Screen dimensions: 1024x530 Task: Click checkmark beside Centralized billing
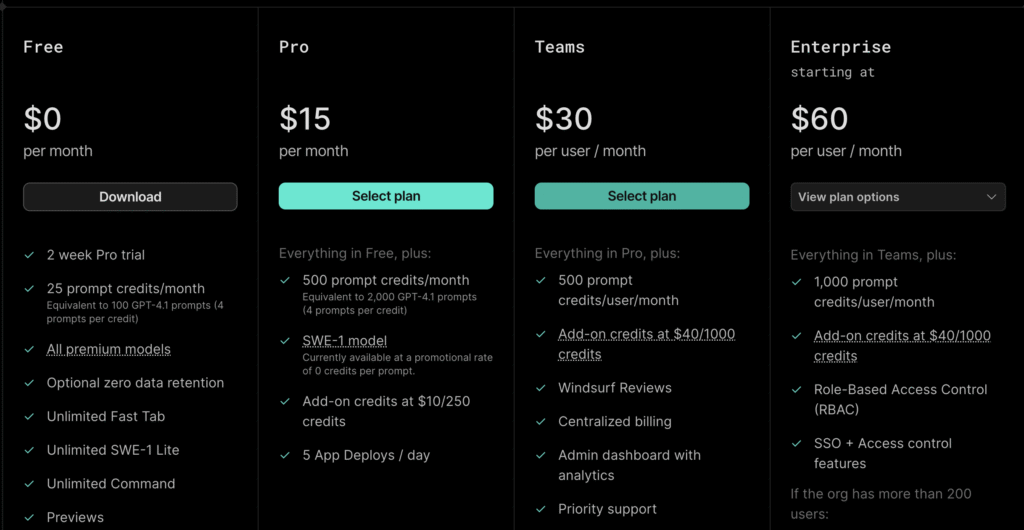tap(541, 422)
